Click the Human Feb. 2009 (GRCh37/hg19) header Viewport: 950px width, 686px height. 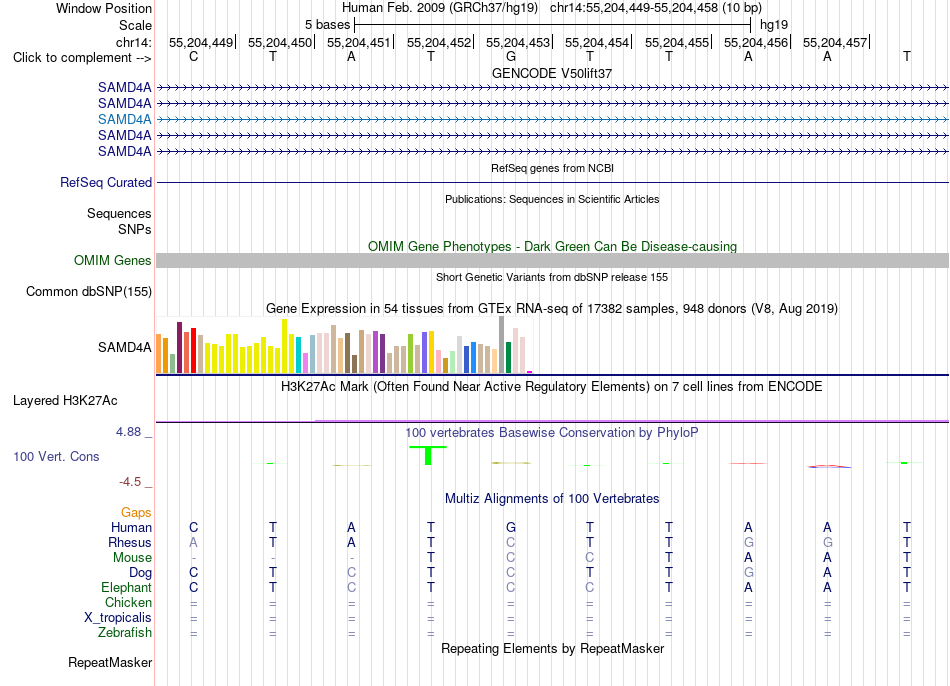point(440,8)
